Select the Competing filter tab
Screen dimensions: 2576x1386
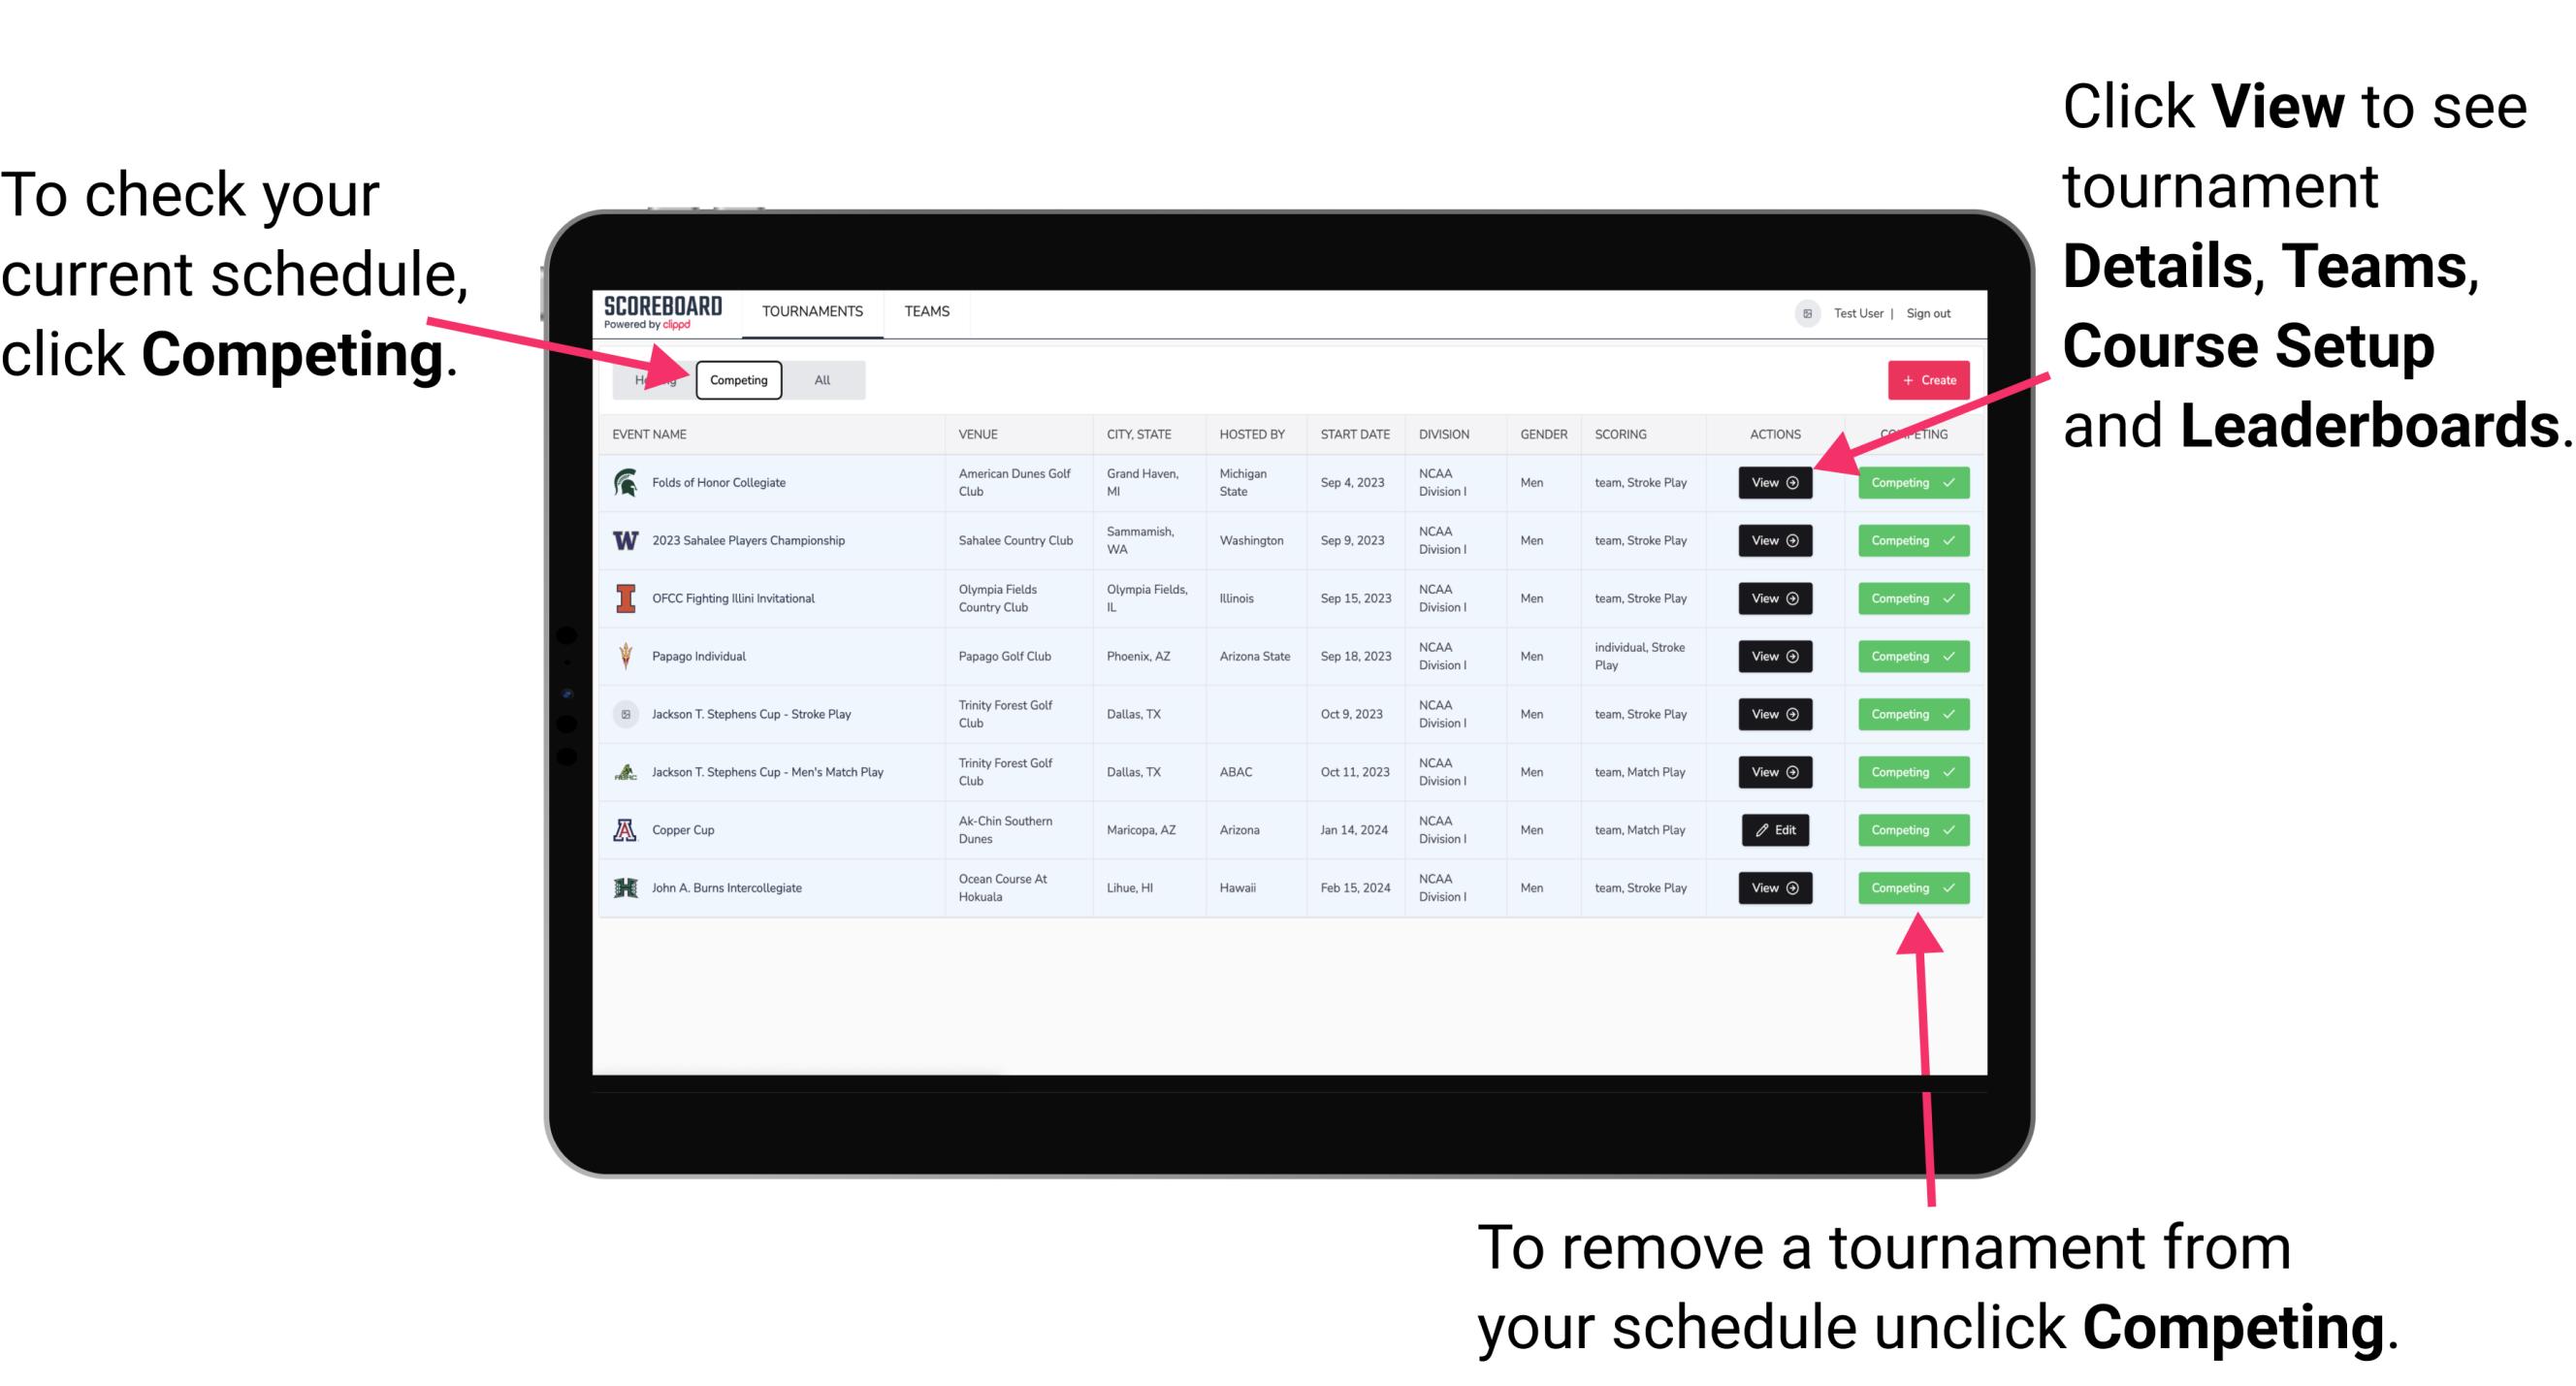point(735,379)
